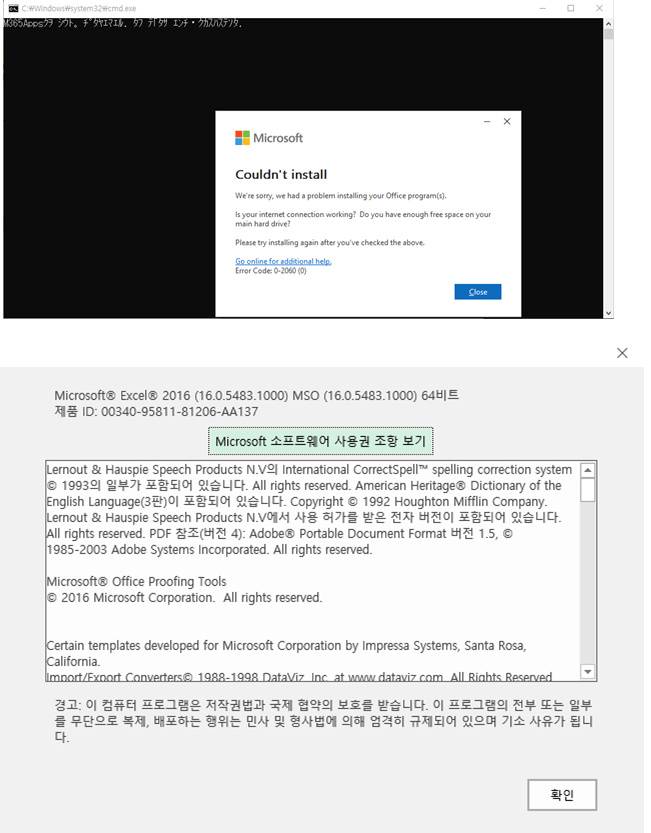The image size is (651, 833).
Task: Click license text scrollbar down arrow
Action: click(x=588, y=672)
